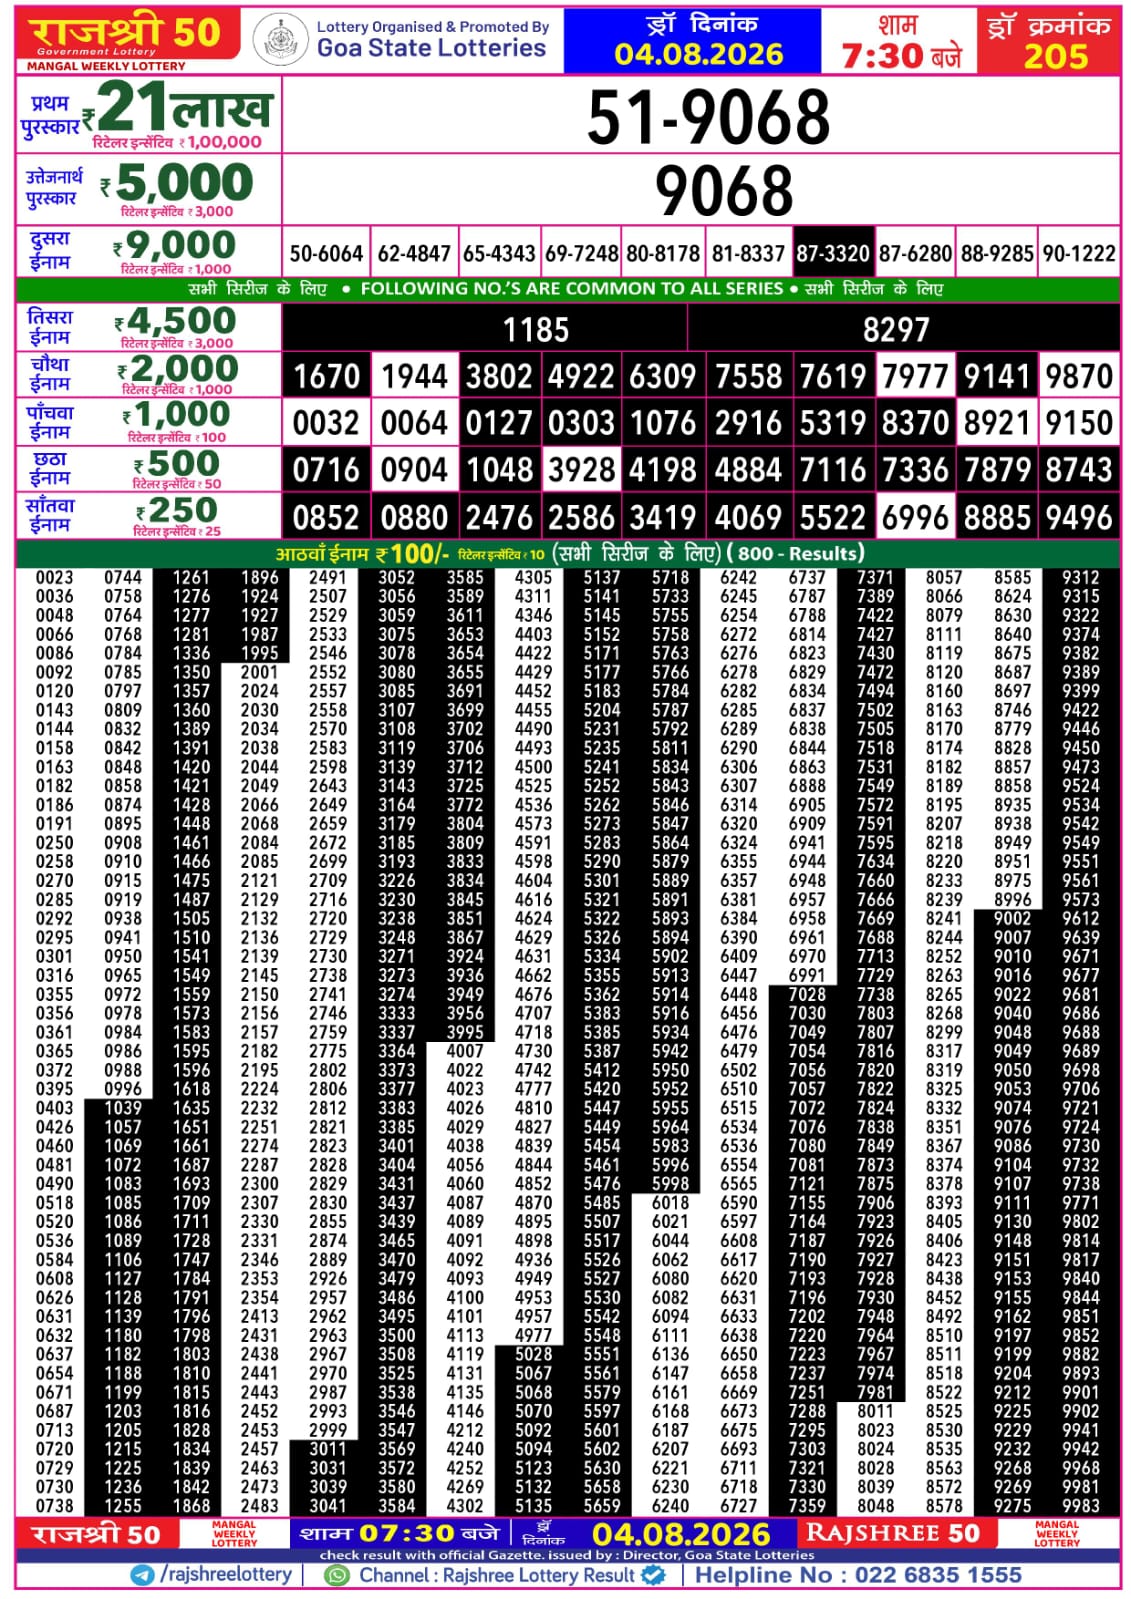This screenshot has width=1131, height=1599.
Task: Click the ₹9,000 second prize amount
Action: click(174, 245)
